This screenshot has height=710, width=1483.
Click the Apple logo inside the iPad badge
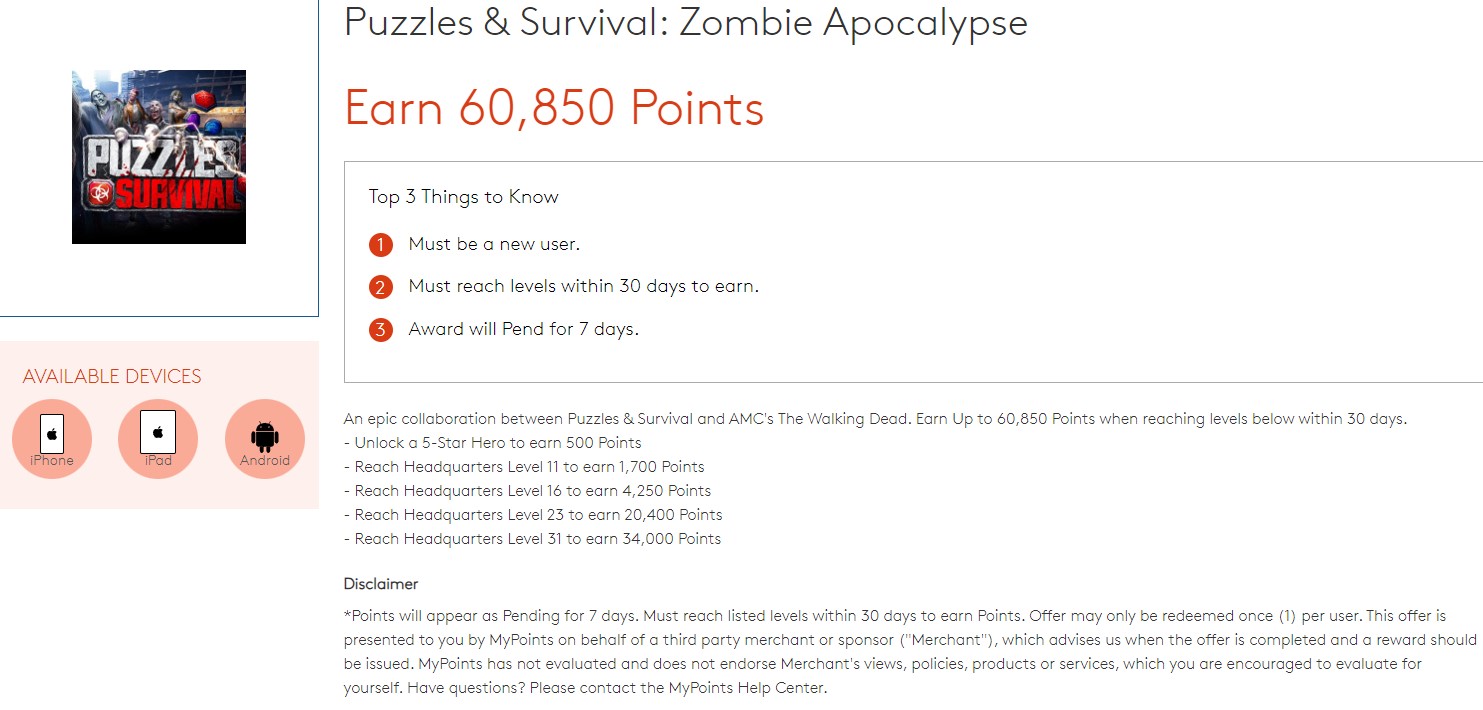(158, 430)
